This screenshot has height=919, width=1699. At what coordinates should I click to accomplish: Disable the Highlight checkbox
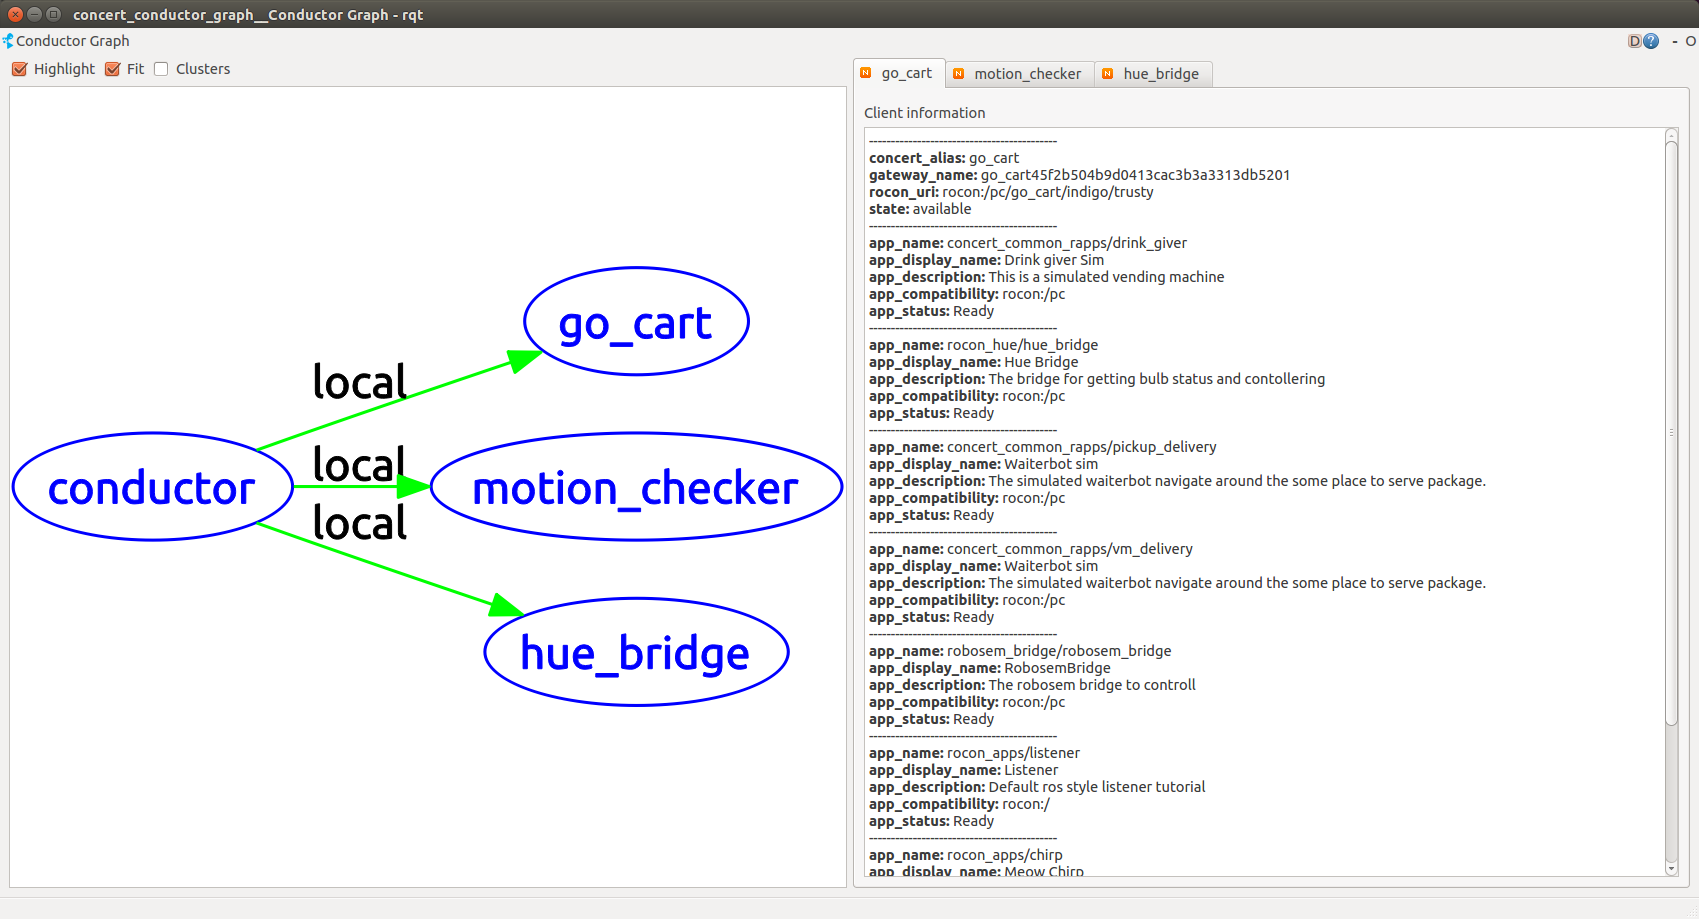[x=20, y=69]
